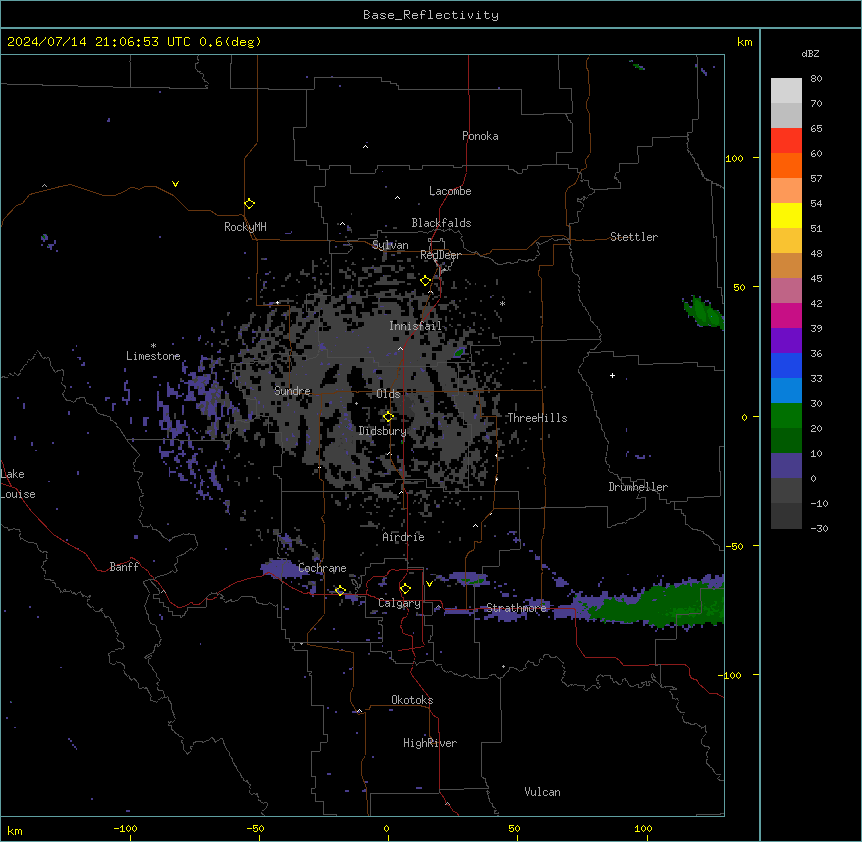The width and height of the screenshot is (862, 842).
Task: Pick the light blue 30-33 dBZ swatch
Action: (x=786, y=390)
